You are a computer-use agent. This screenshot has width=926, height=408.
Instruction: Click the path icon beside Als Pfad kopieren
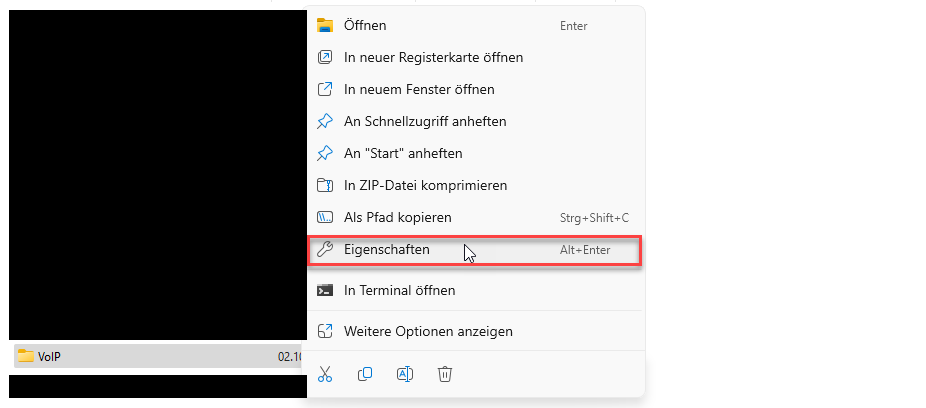click(x=325, y=217)
